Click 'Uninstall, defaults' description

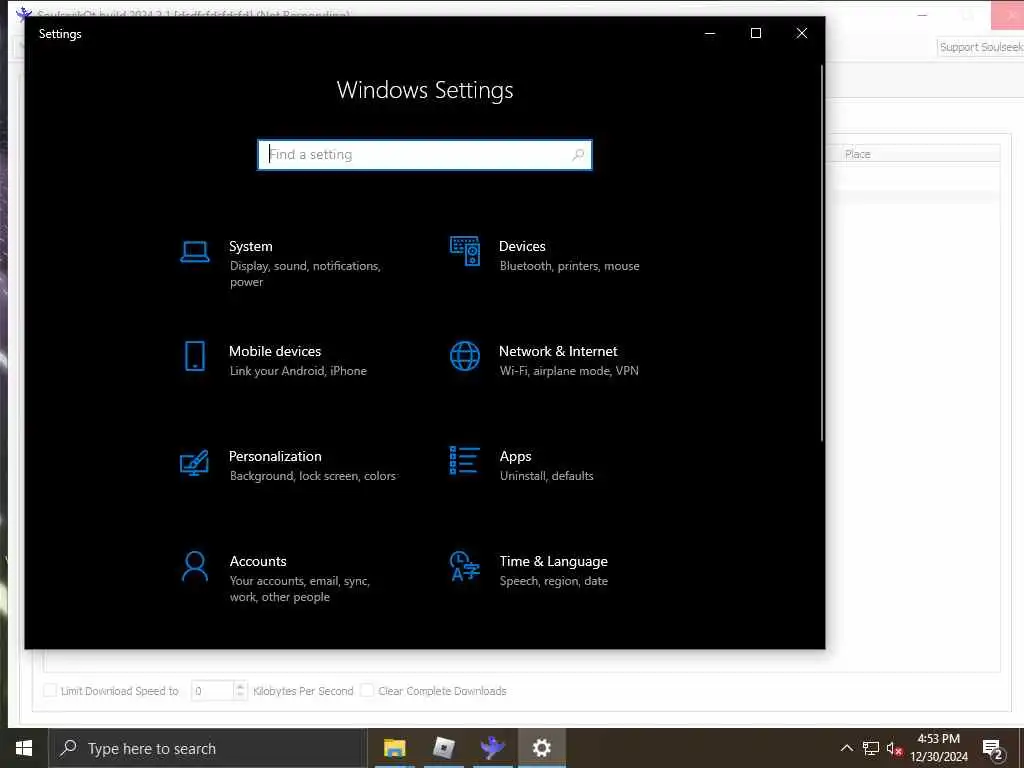547,476
